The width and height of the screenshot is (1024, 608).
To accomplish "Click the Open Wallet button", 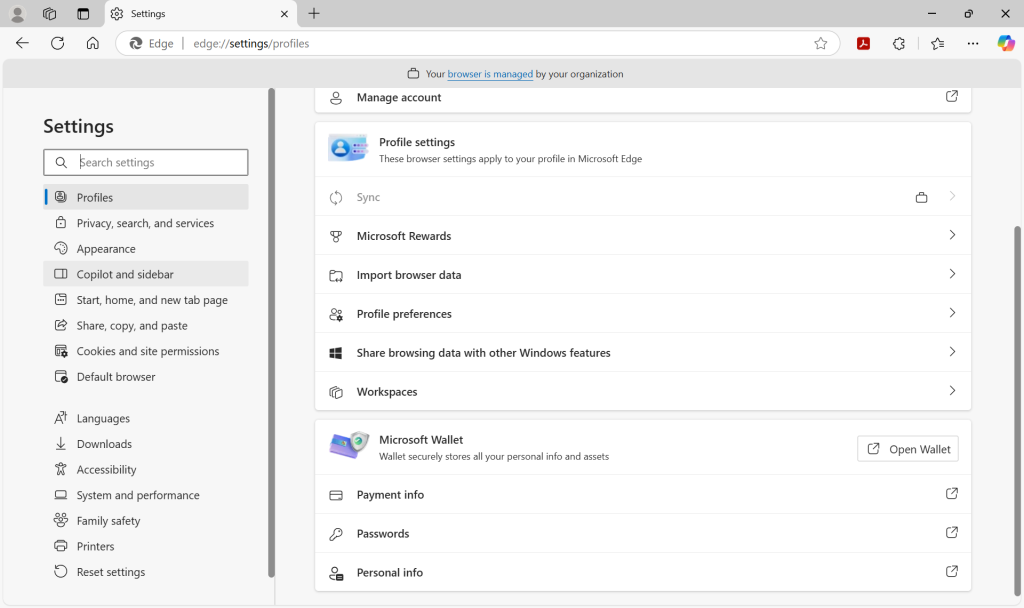I will [x=908, y=449].
